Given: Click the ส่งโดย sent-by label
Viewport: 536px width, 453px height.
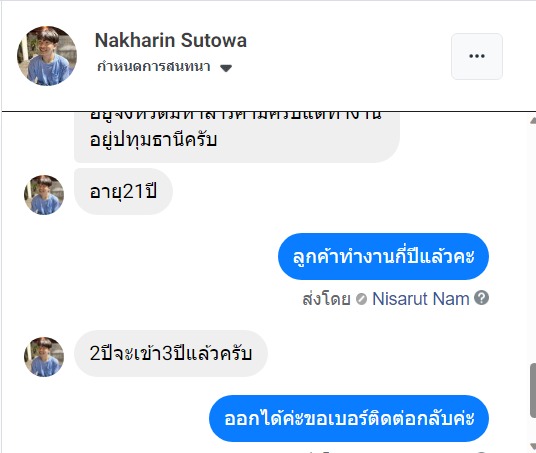Looking at the screenshot, I should [326, 299].
